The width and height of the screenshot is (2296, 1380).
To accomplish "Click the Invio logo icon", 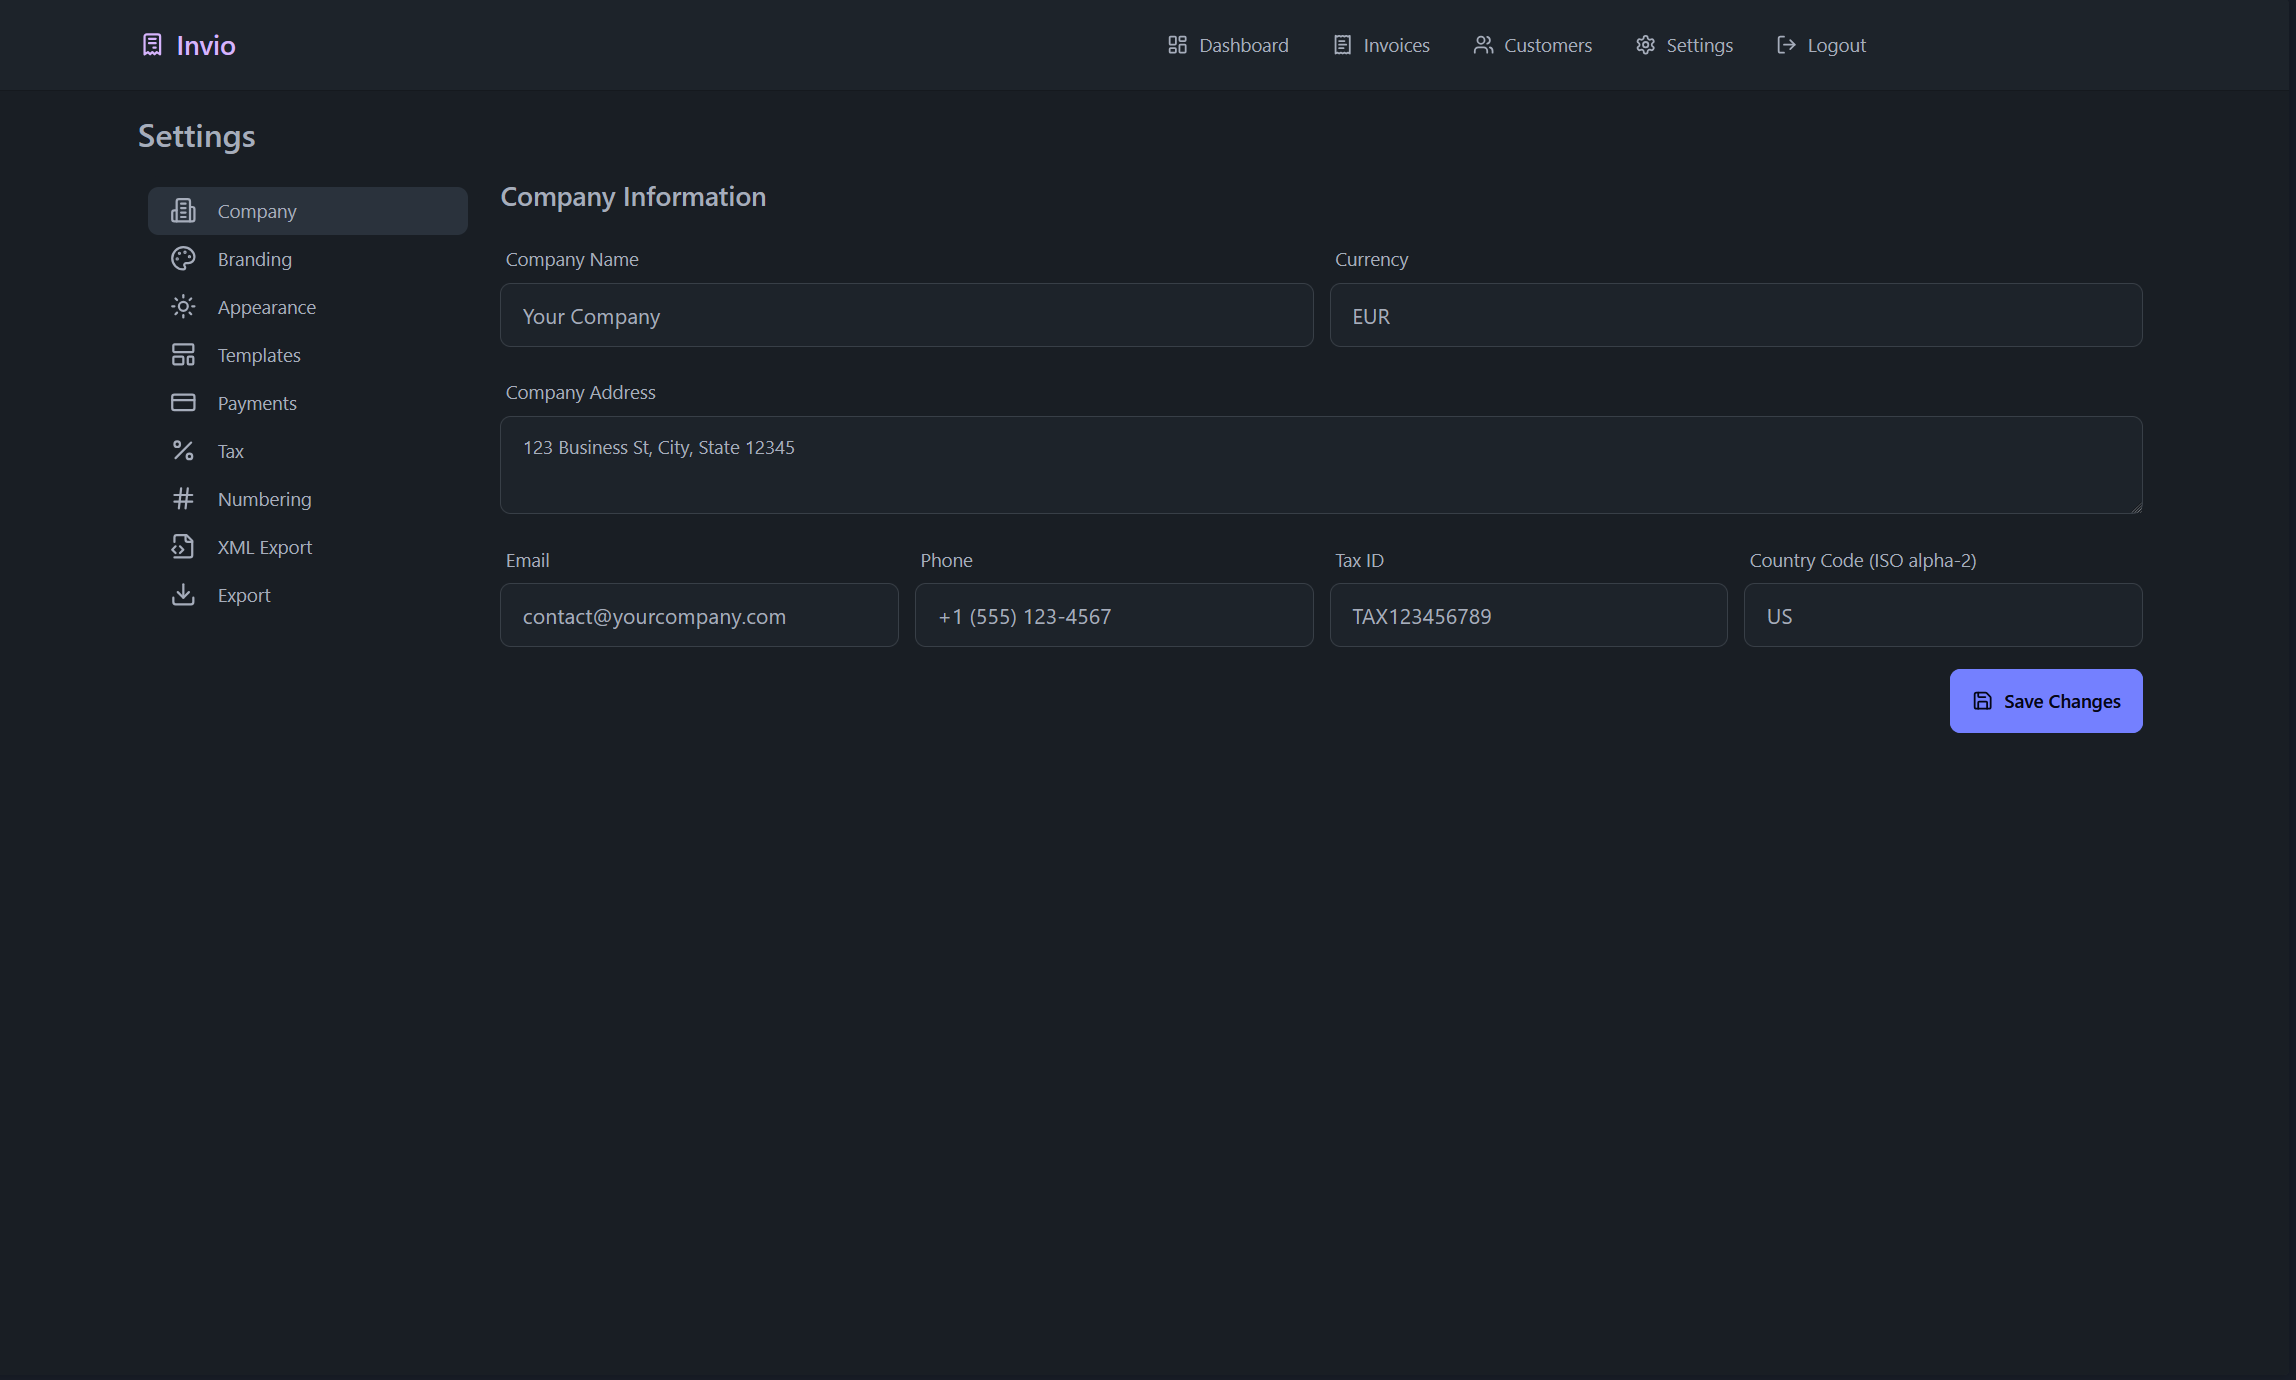I will pos(151,44).
